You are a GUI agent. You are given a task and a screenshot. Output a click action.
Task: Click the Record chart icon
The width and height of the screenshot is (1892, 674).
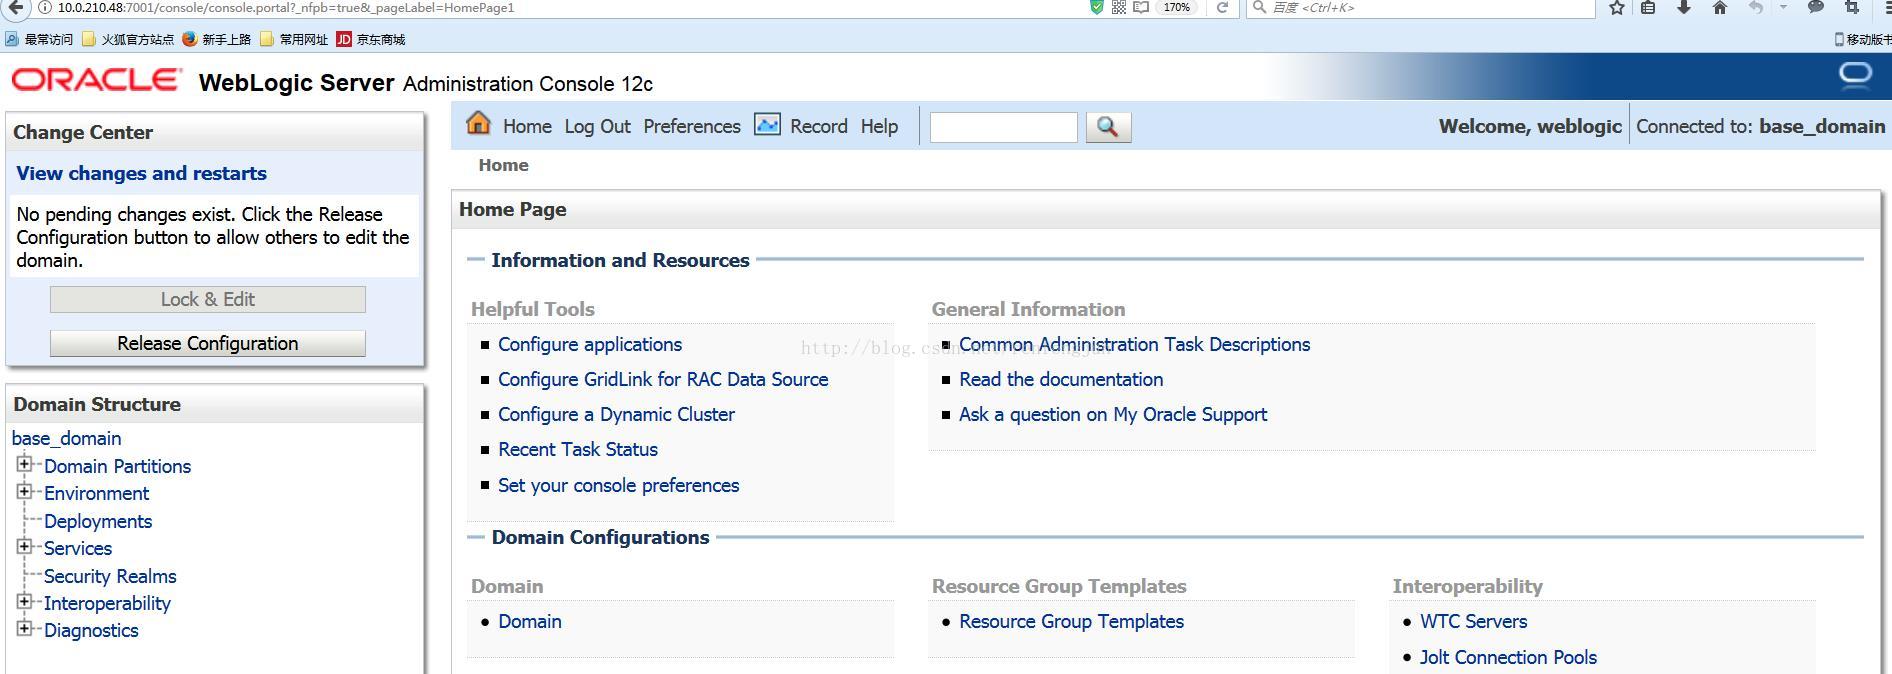click(767, 124)
